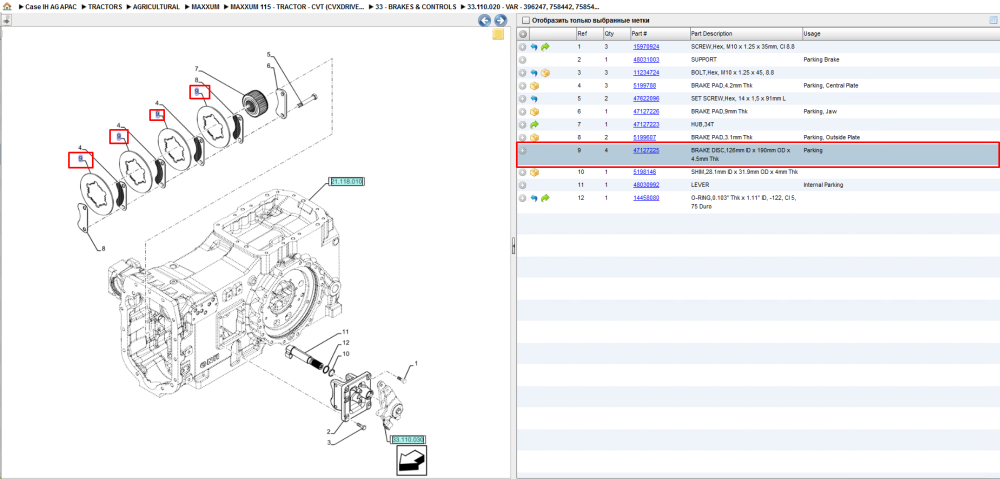Viewport: 1000px width, 479px height.
Task: Click blue arrow icon on the SET SCREW row
Action: (534, 99)
